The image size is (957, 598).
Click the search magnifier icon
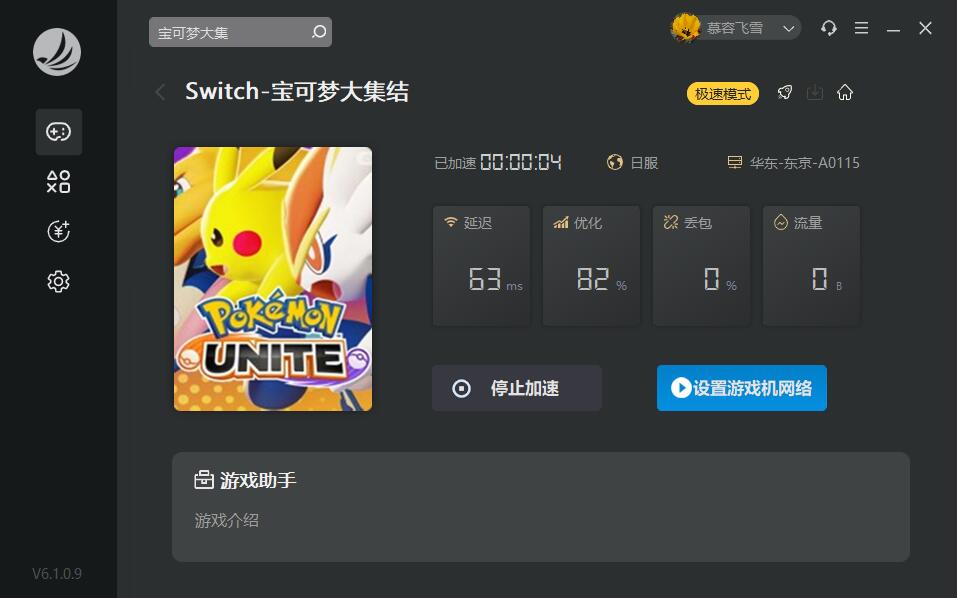click(x=319, y=32)
